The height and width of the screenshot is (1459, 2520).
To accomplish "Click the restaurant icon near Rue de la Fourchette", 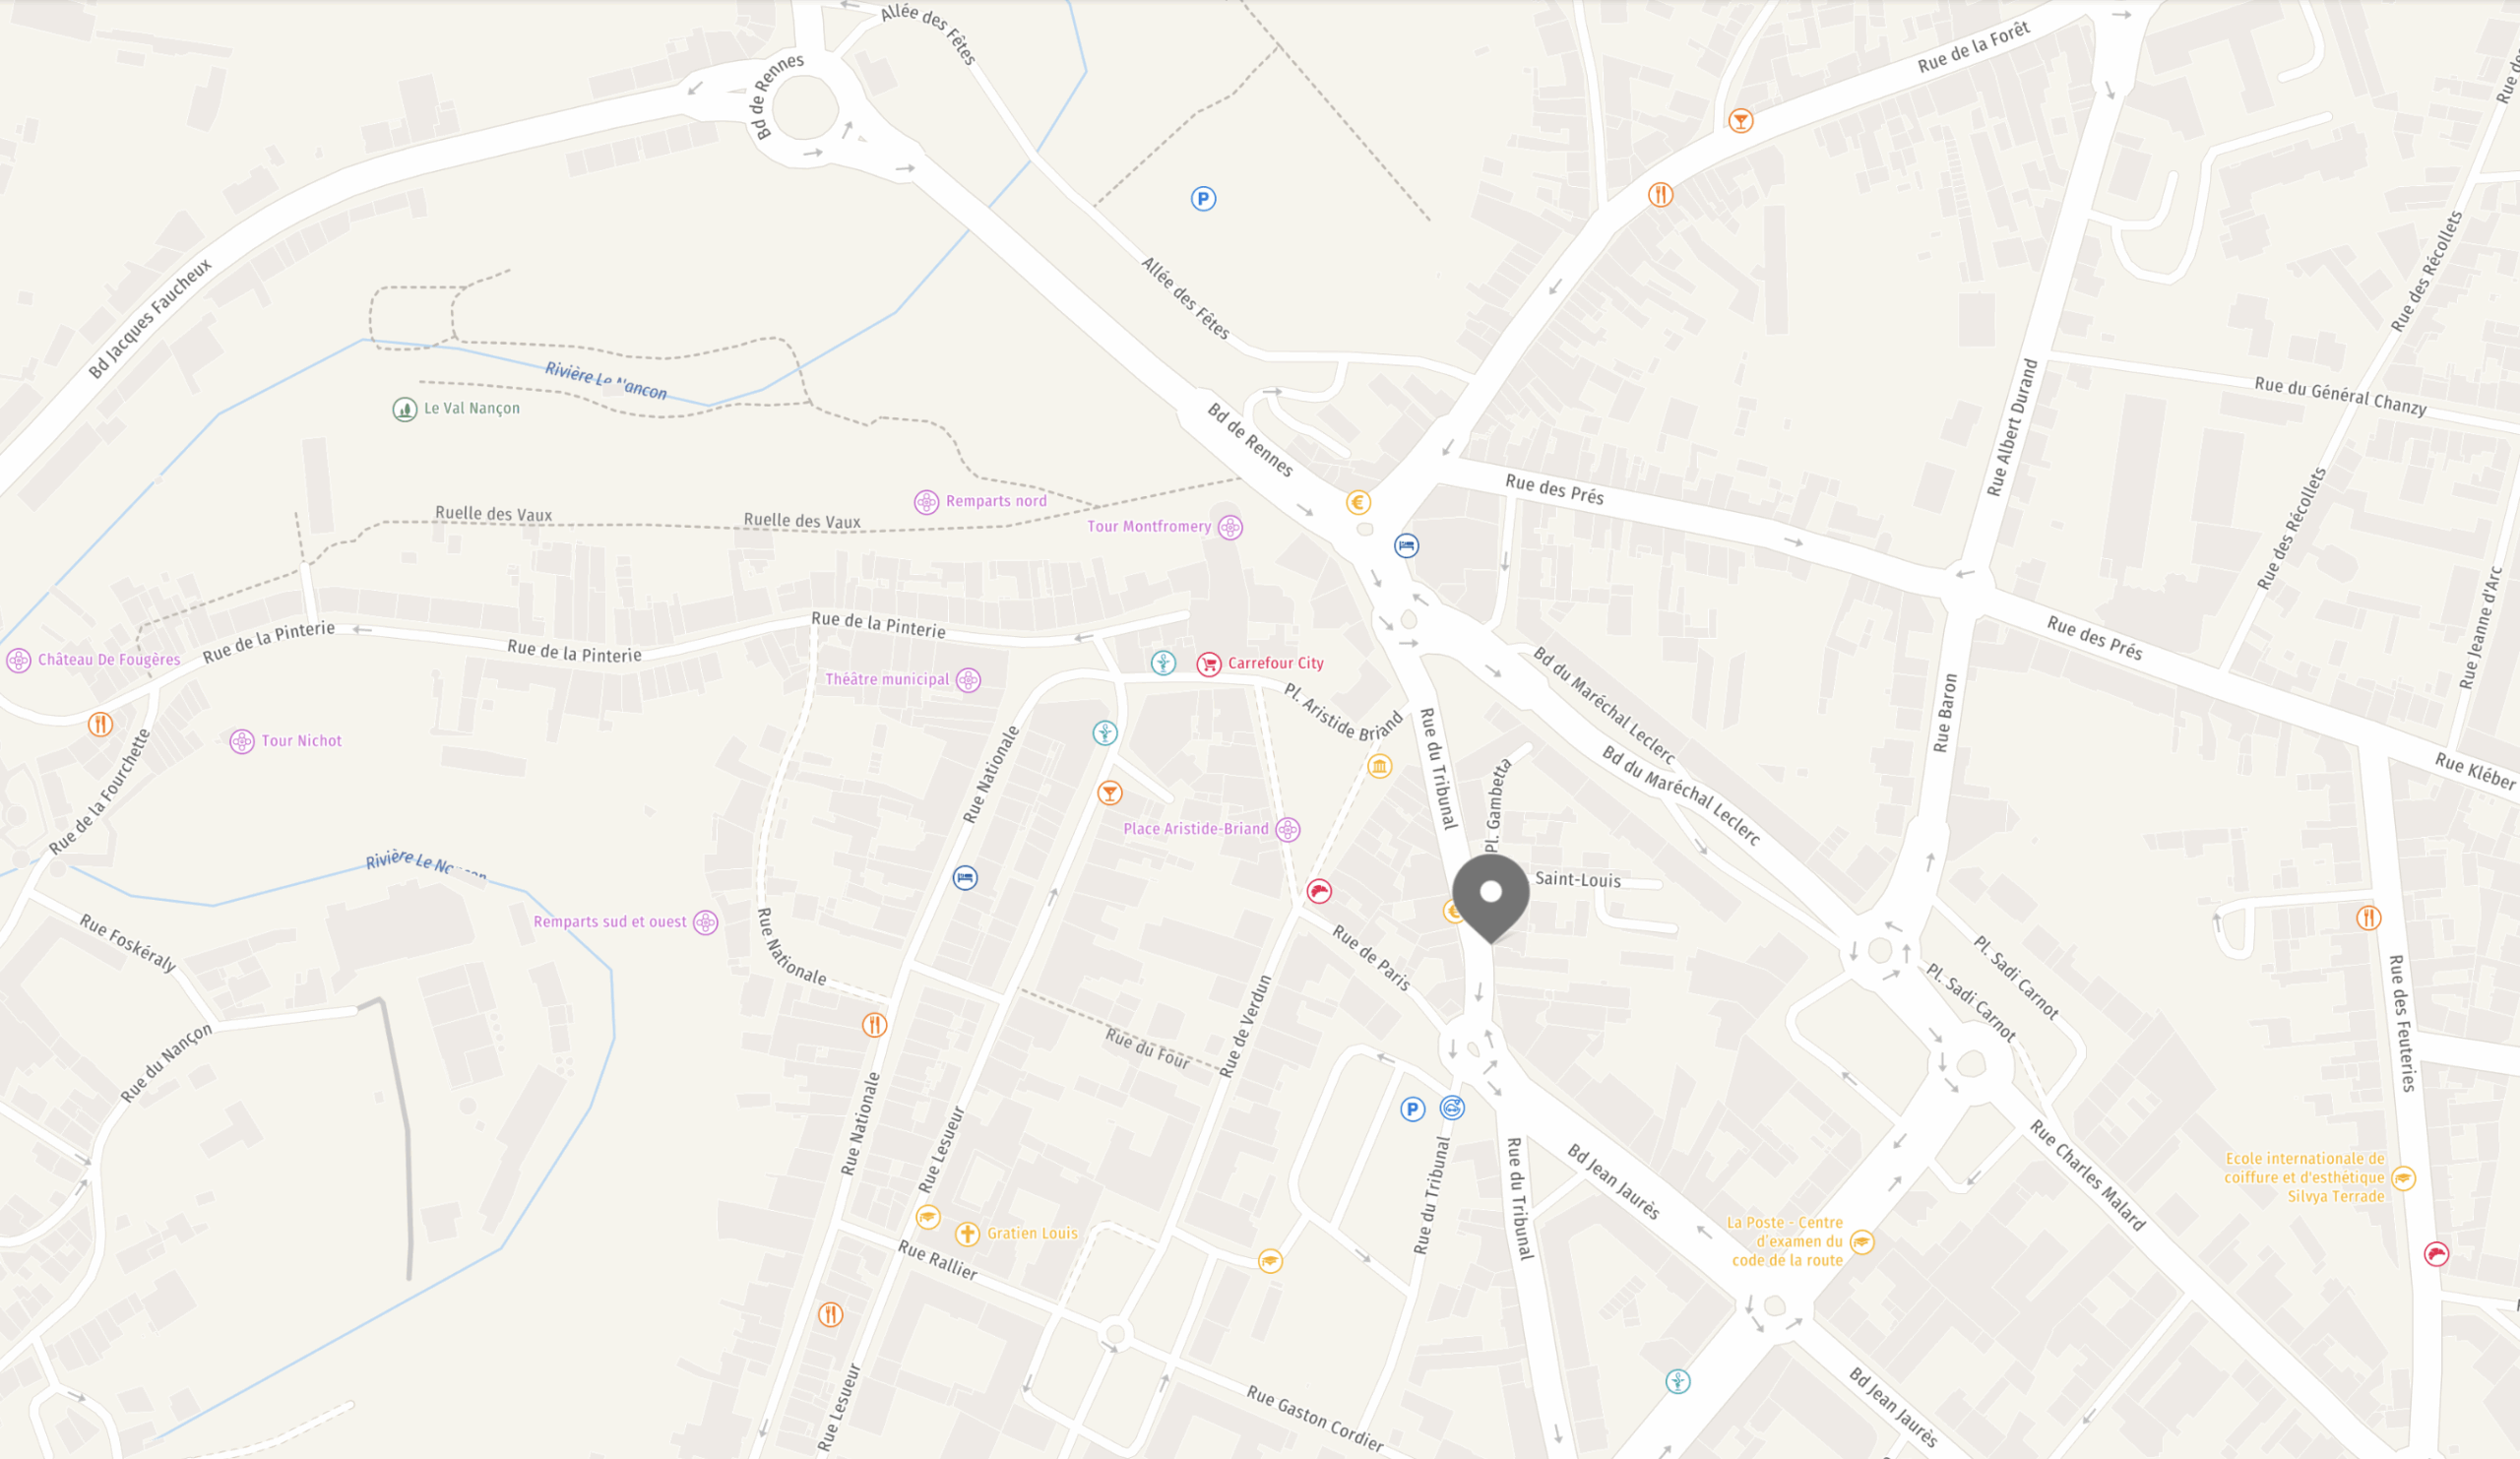I will (100, 724).
